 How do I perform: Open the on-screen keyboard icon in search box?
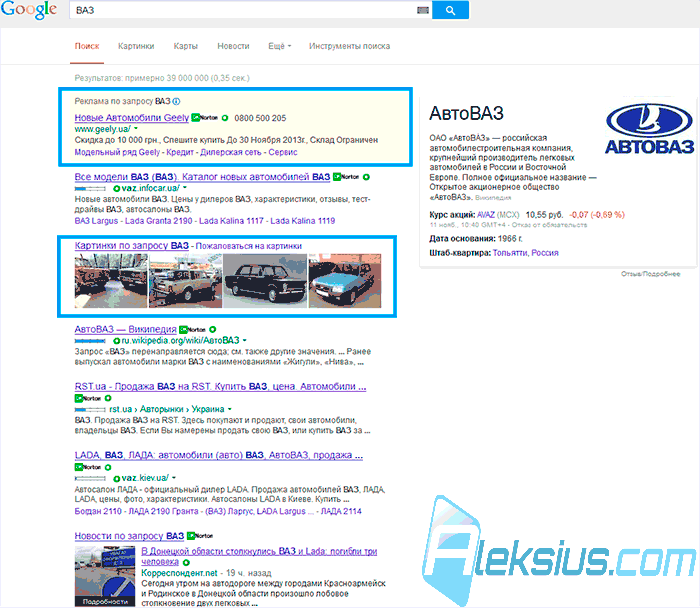pyautogui.click(x=423, y=10)
